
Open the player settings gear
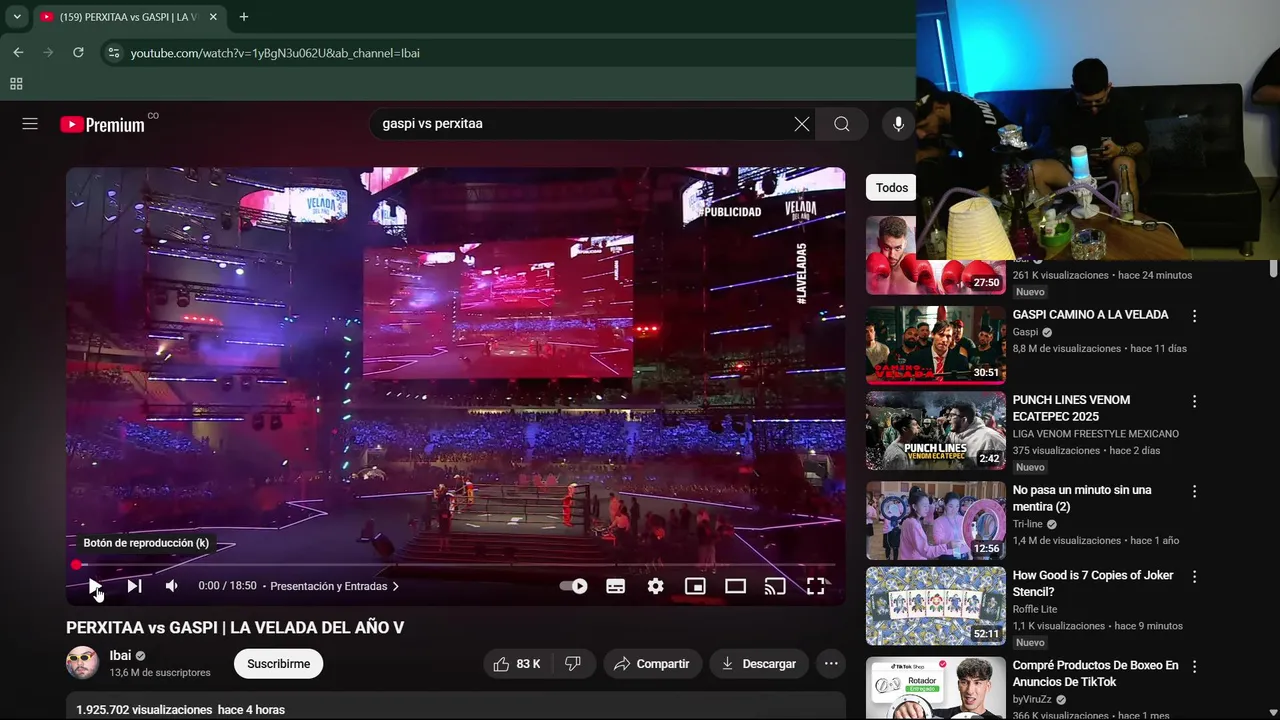click(655, 586)
